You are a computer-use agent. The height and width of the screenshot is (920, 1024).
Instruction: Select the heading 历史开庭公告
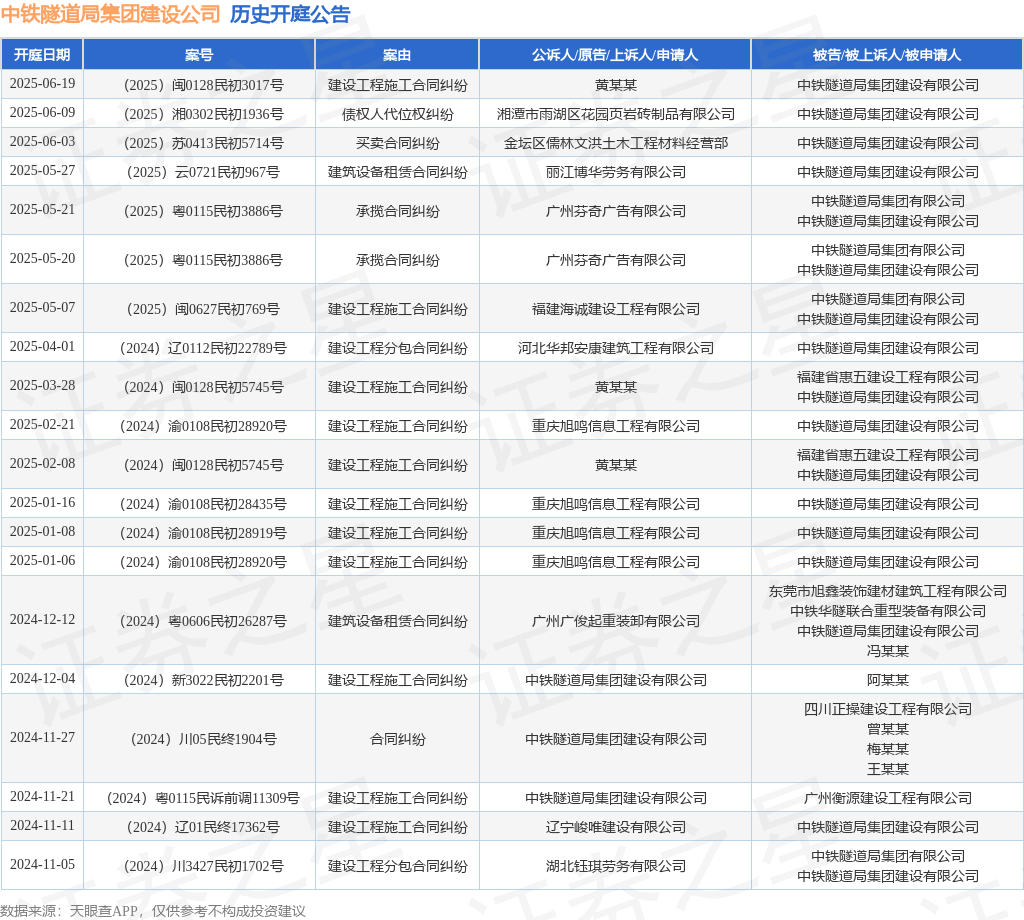coord(290,14)
